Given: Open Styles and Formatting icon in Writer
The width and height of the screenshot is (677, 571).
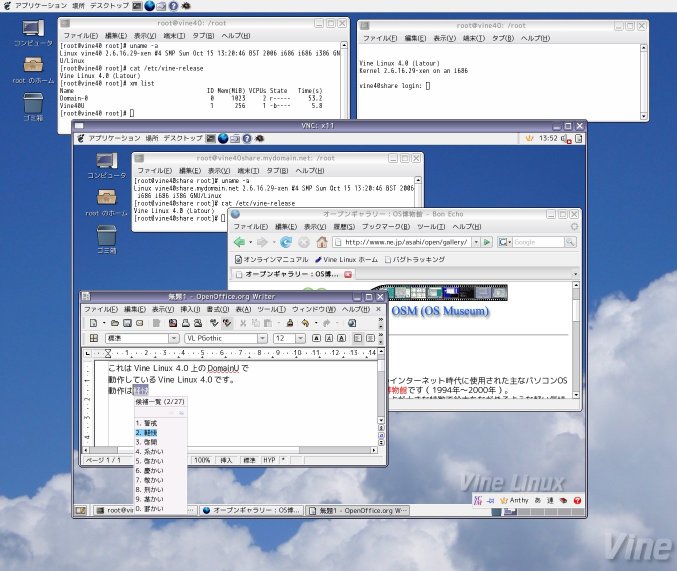Looking at the screenshot, I should 94,338.
